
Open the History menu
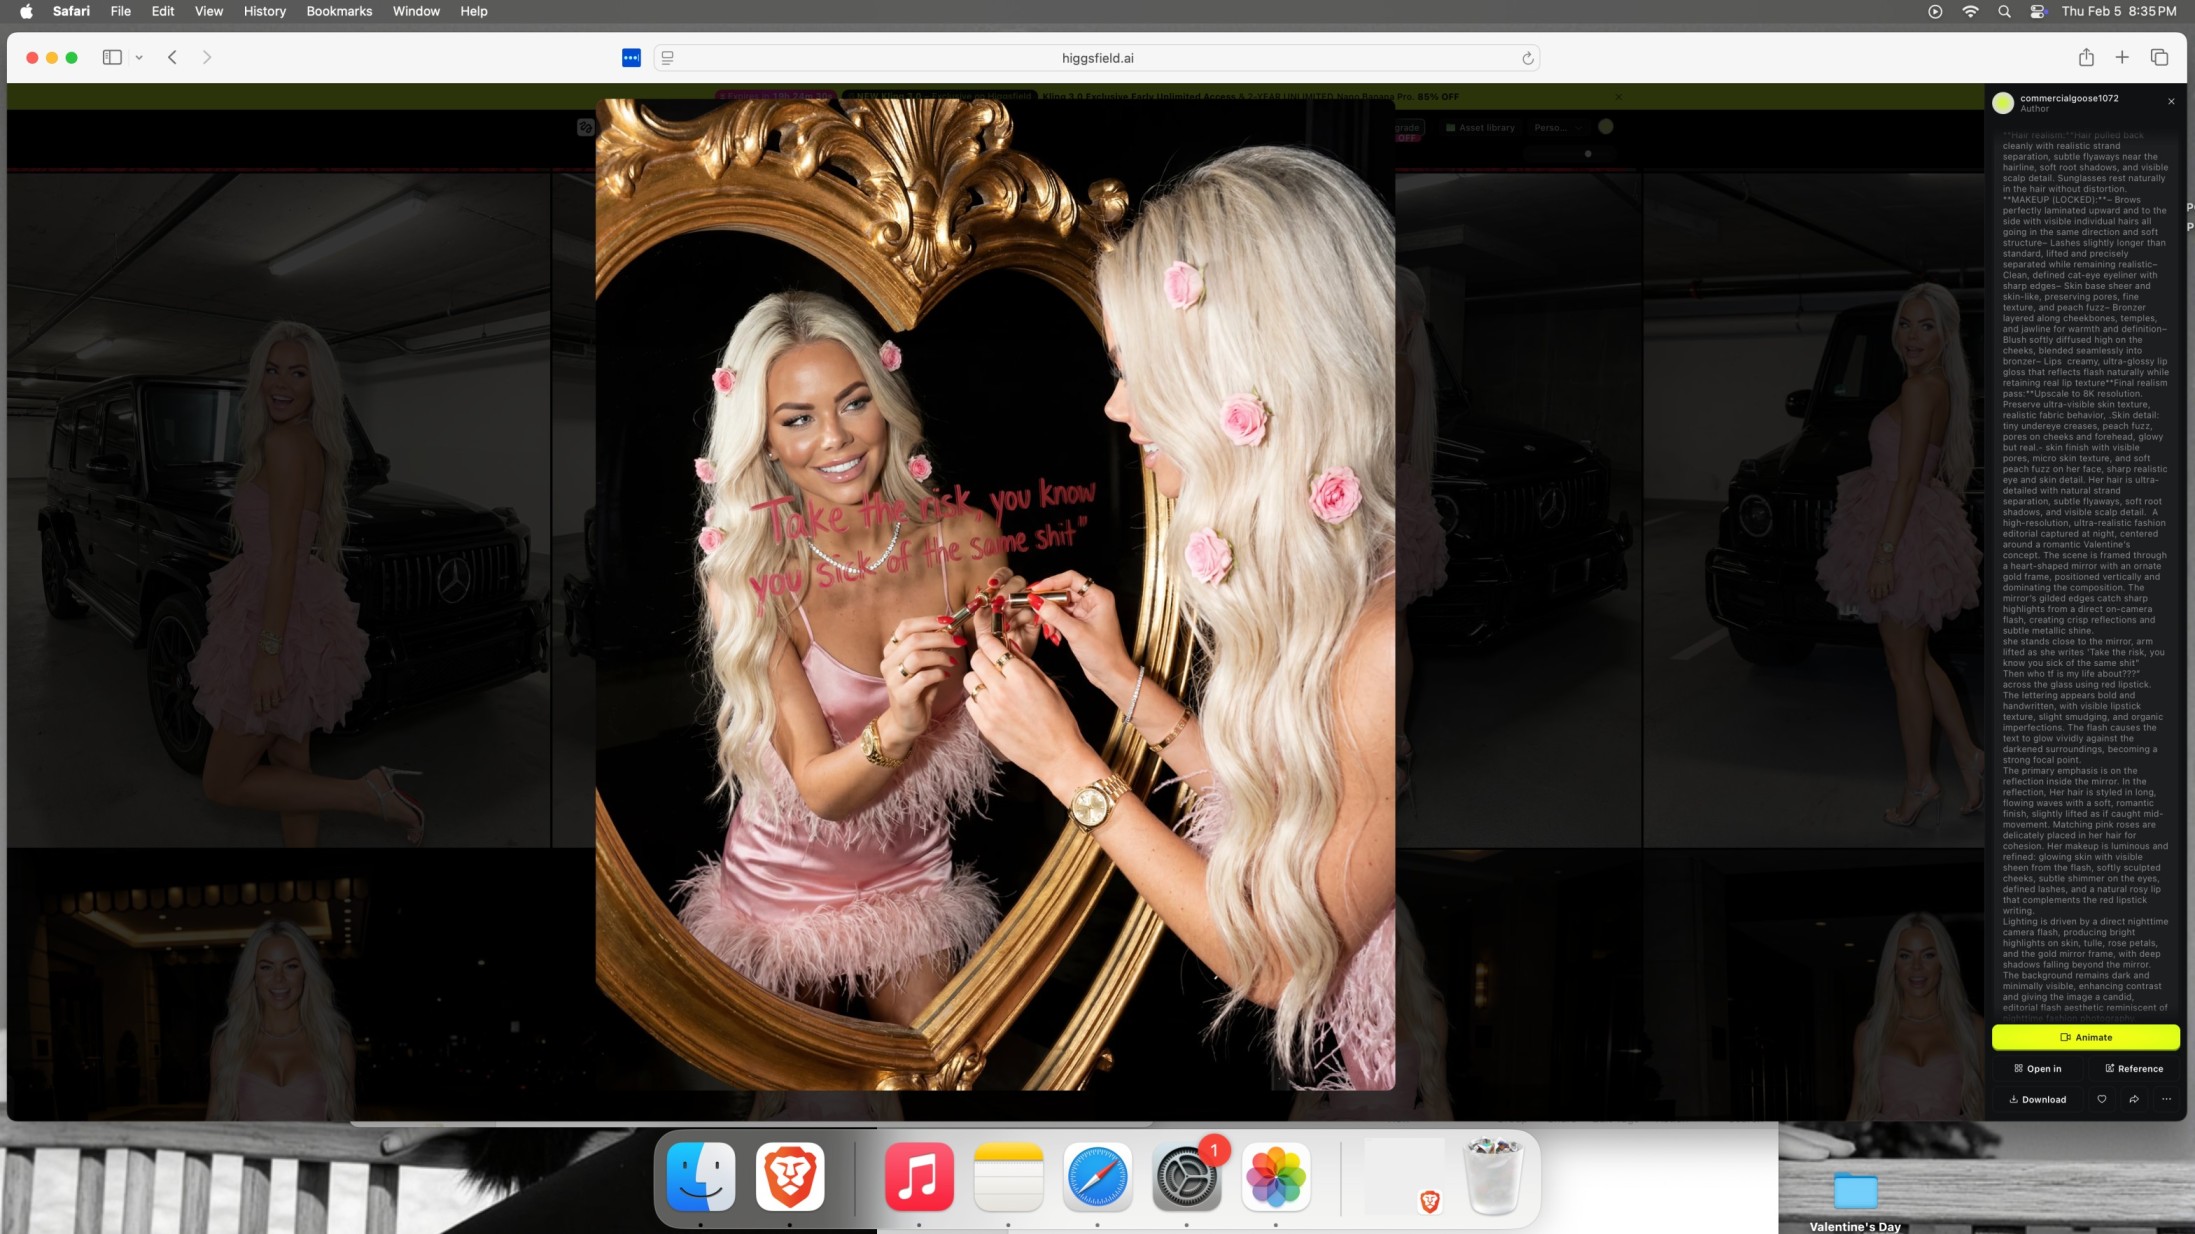tap(264, 11)
